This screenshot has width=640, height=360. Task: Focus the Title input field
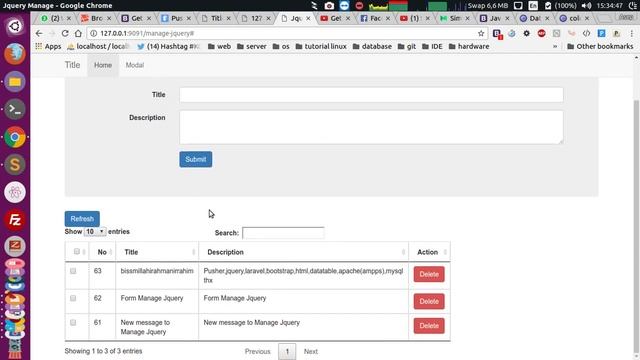[x=371, y=95]
